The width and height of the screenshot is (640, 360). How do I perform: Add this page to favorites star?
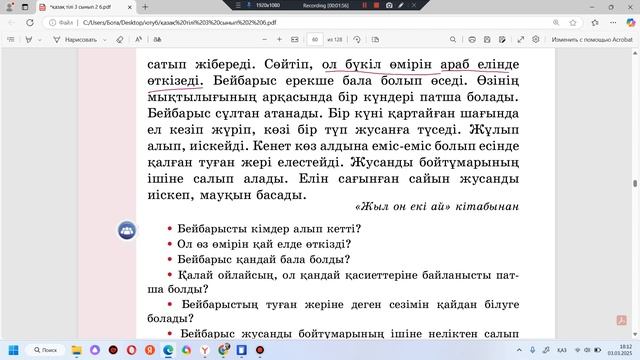573,22
